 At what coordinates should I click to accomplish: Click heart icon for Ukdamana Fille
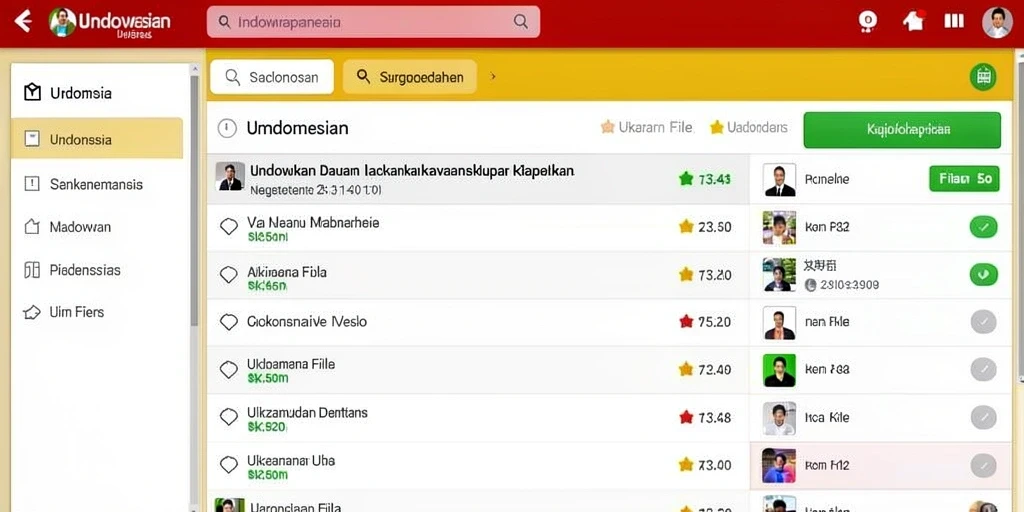(229, 370)
